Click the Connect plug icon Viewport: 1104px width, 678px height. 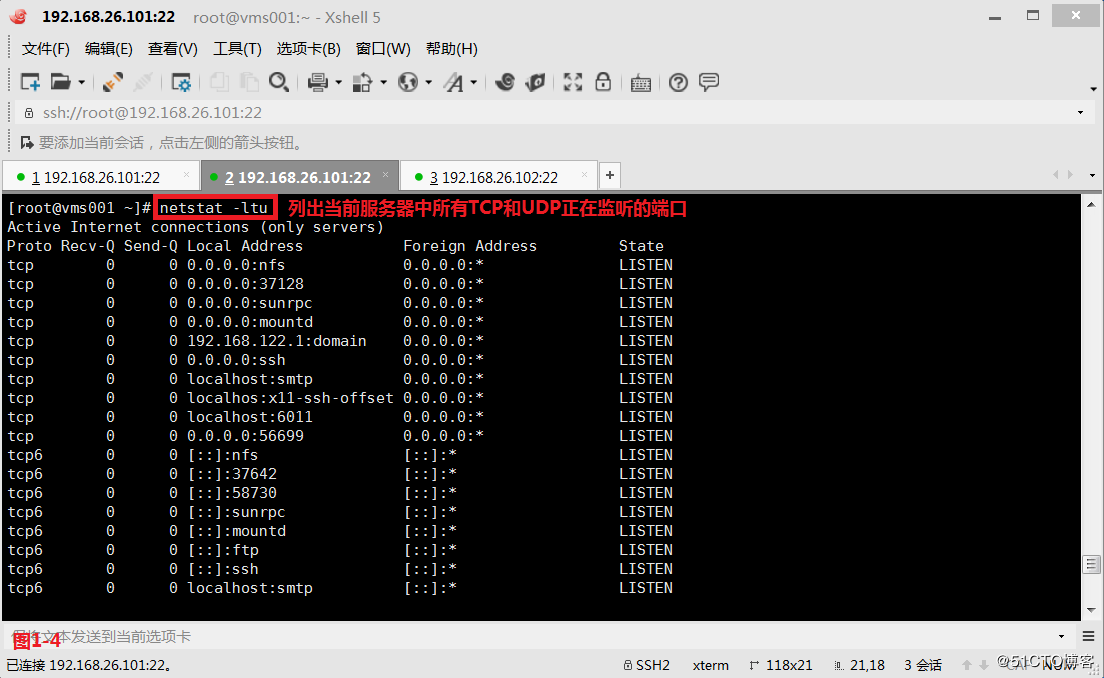(113, 82)
